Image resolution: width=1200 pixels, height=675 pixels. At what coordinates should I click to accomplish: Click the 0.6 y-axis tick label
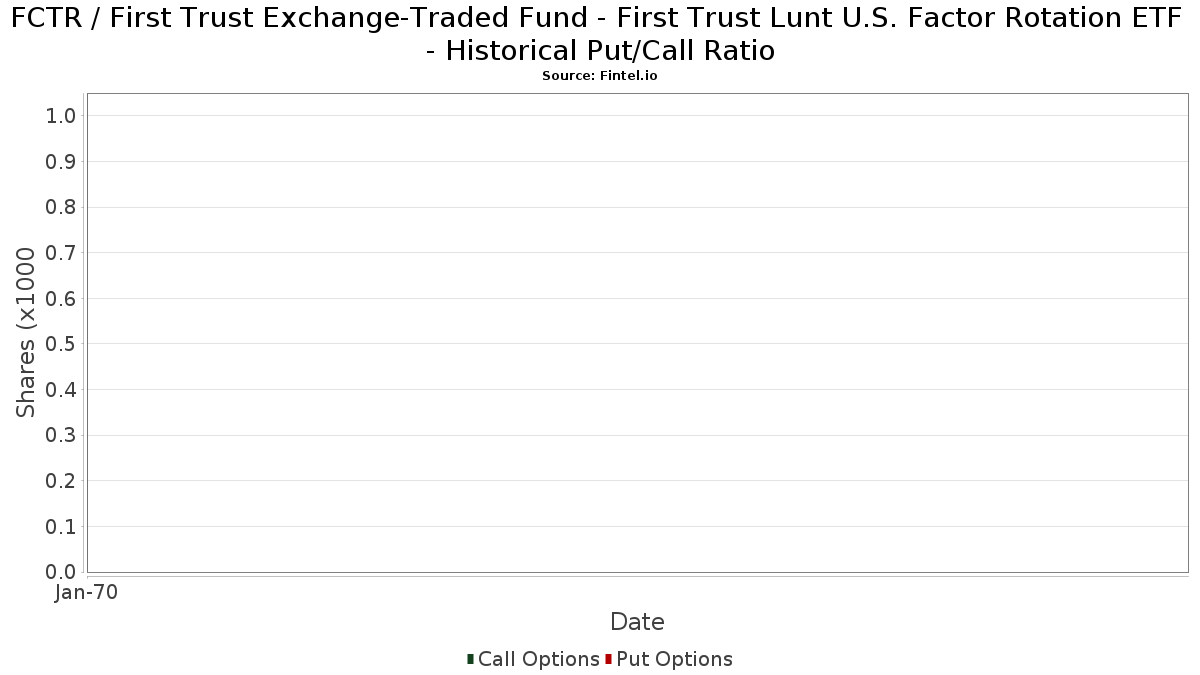(x=61, y=299)
